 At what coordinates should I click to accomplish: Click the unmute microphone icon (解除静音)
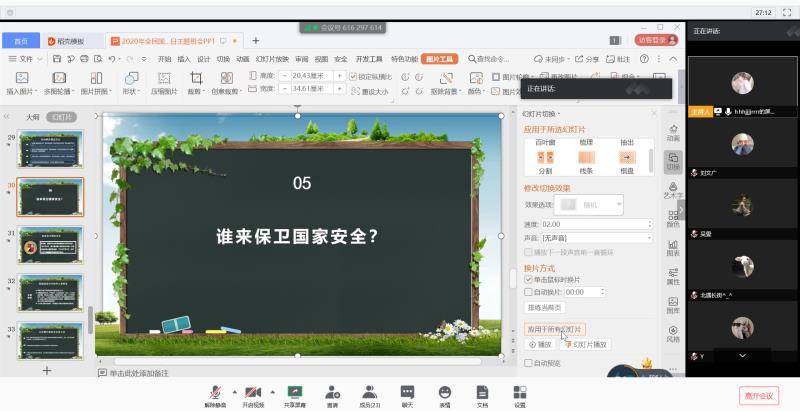click(215, 391)
